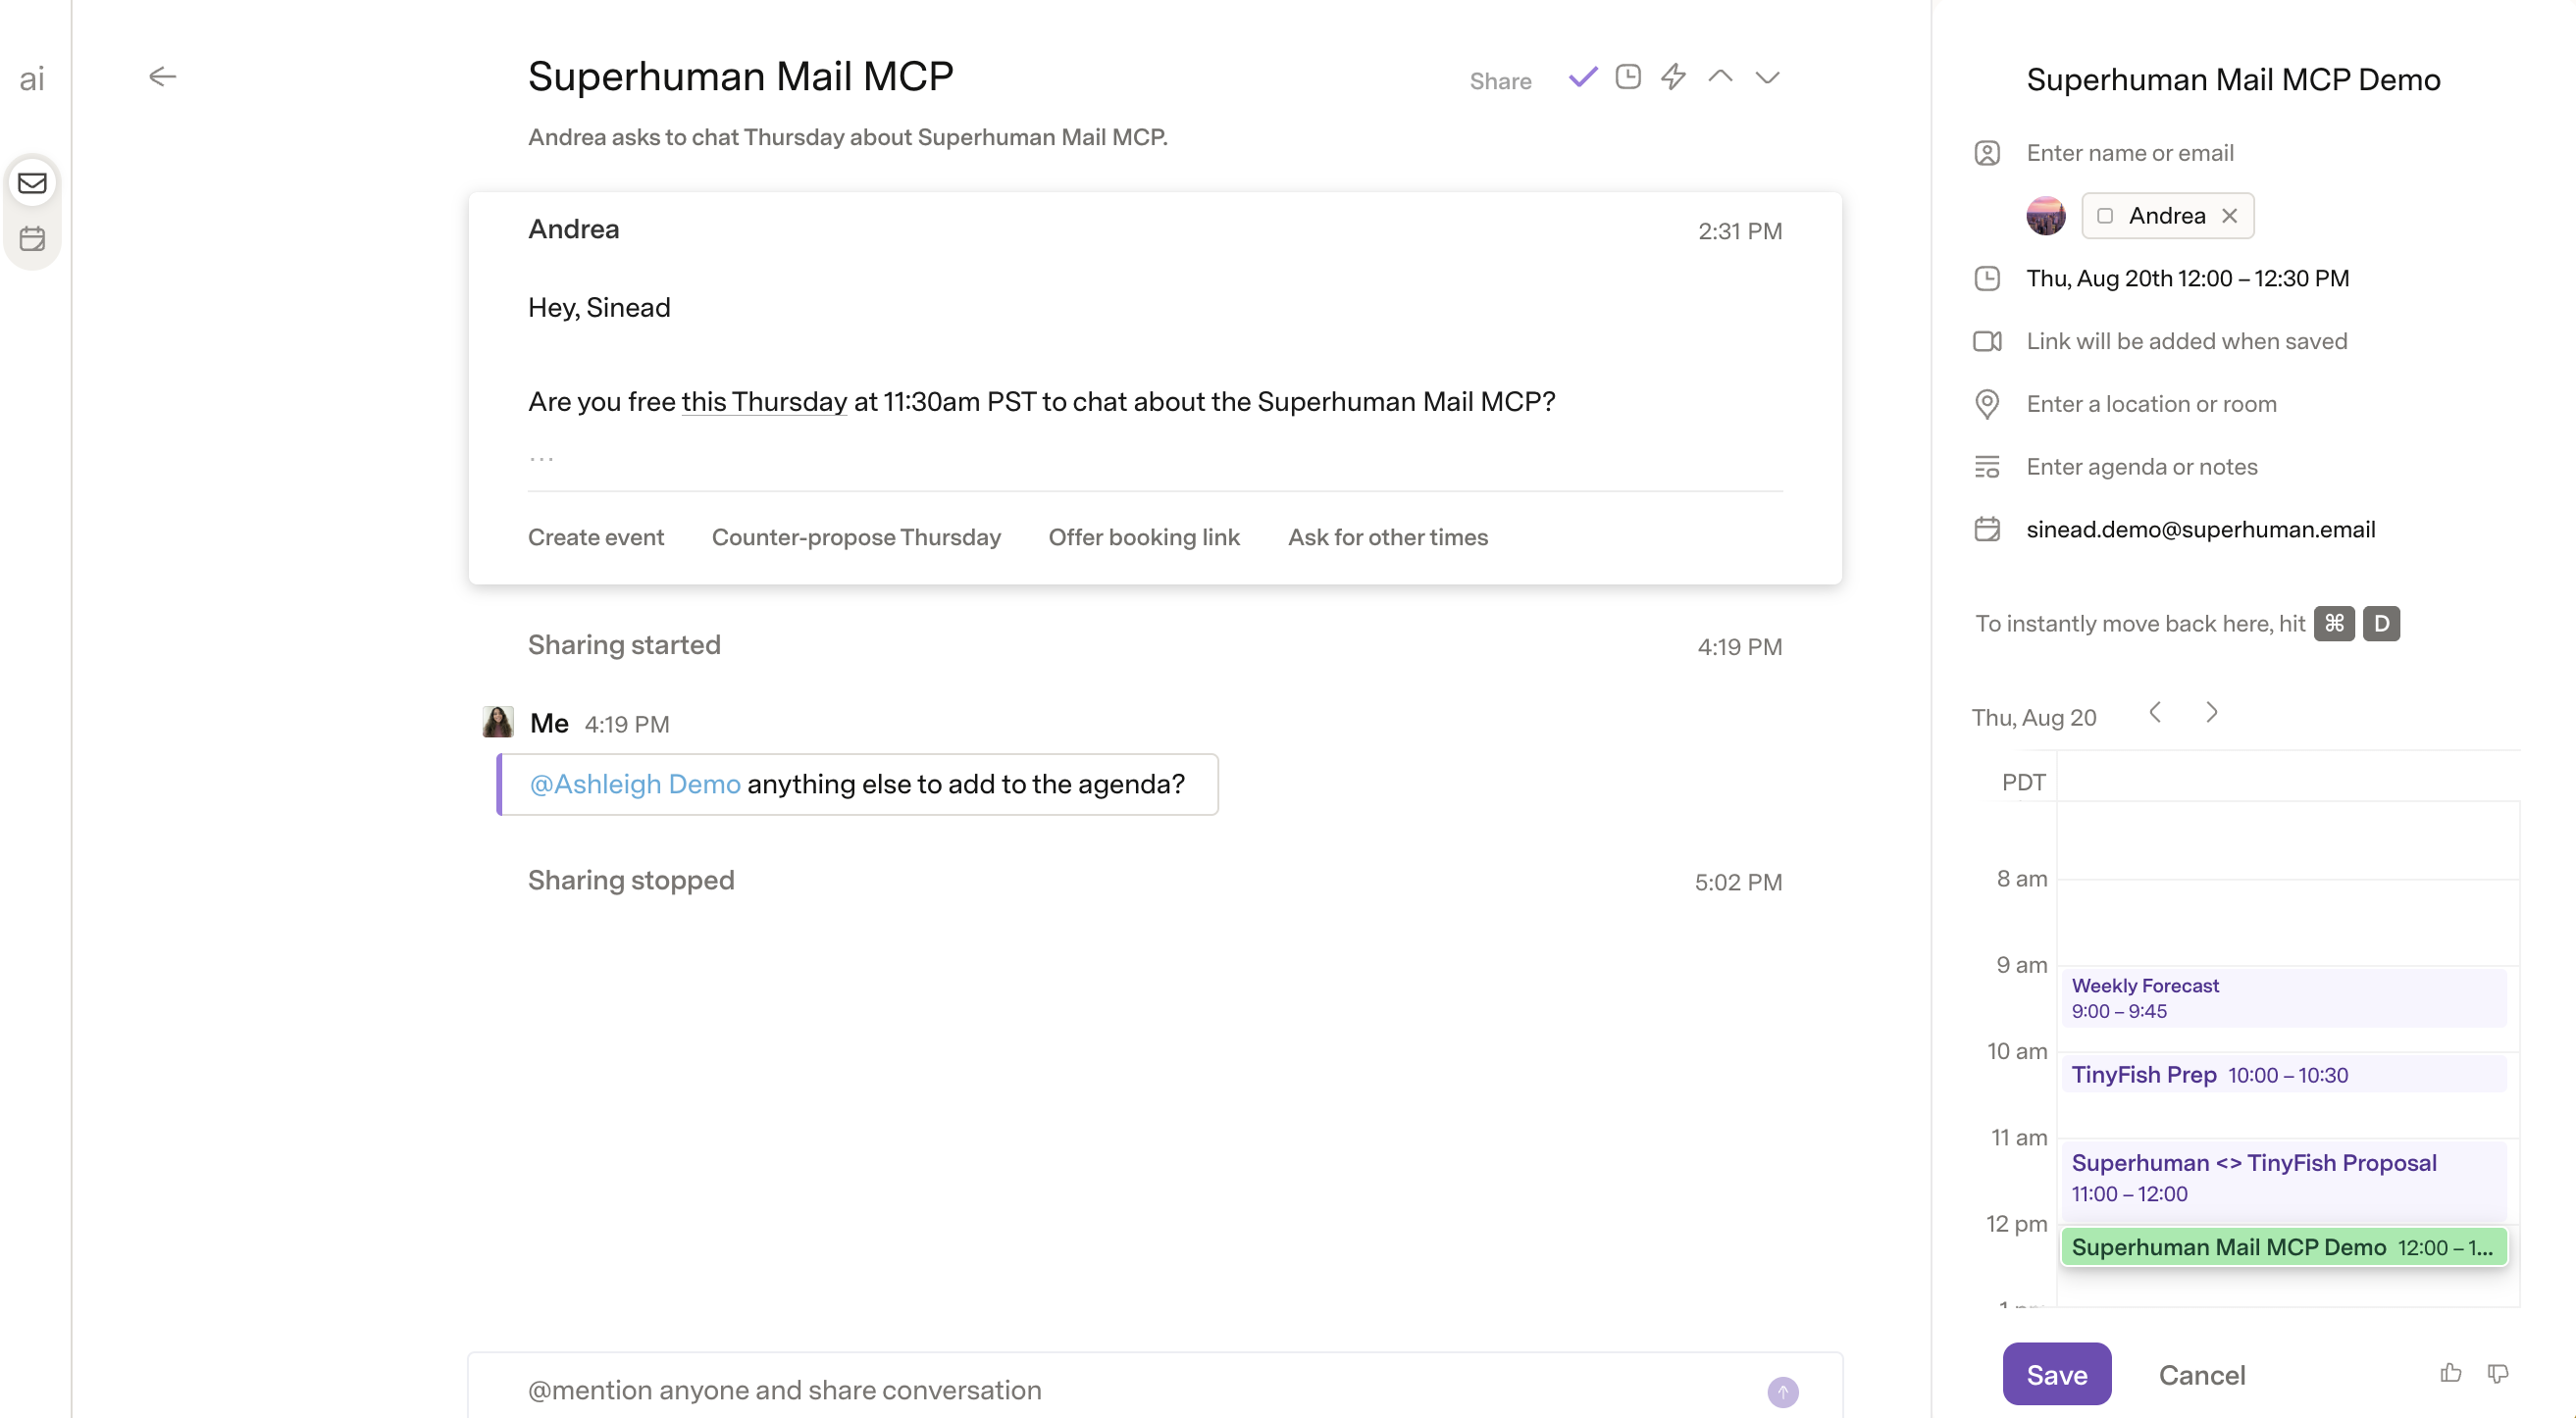Open the lightning bolt snippets icon
Screen dimensions: 2576x1418
1673,77
